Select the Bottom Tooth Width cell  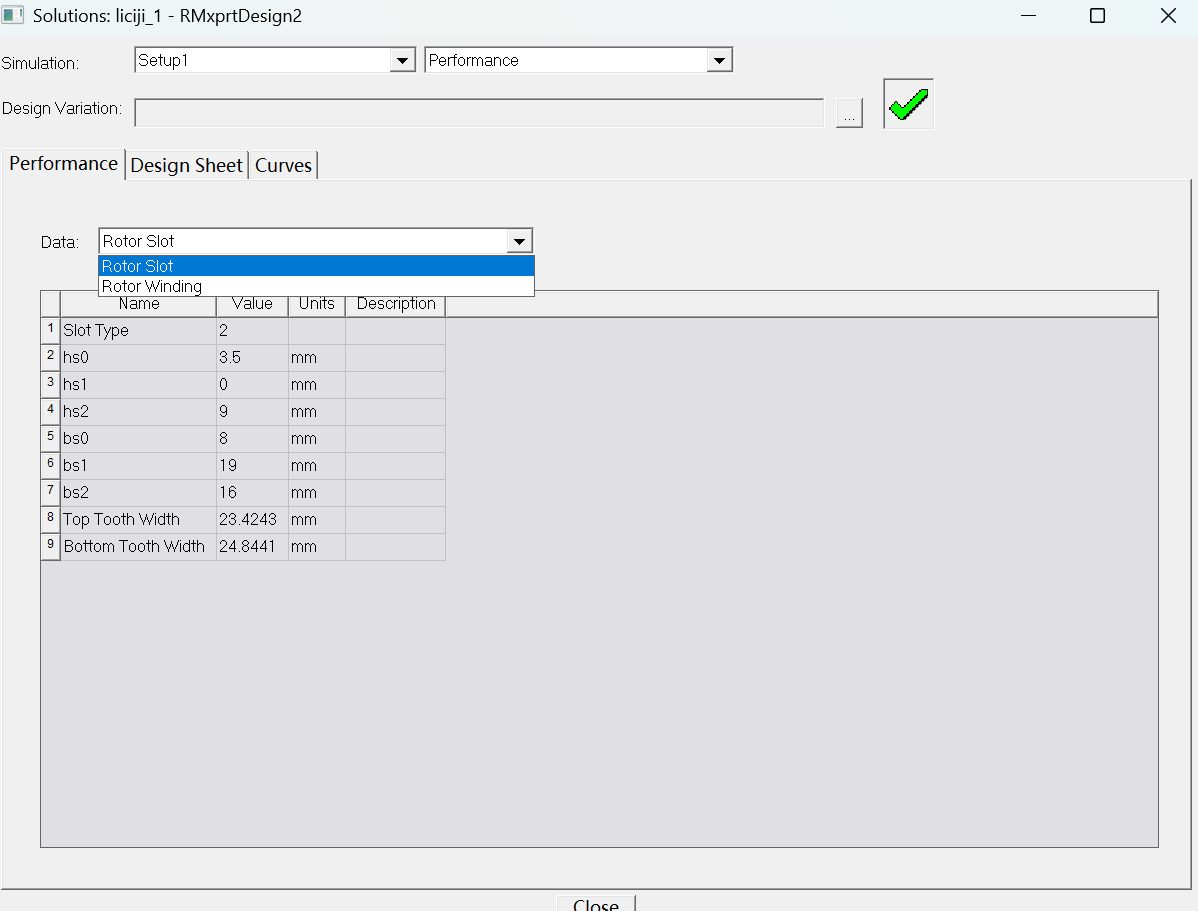pyautogui.click(x=138, y=546)
